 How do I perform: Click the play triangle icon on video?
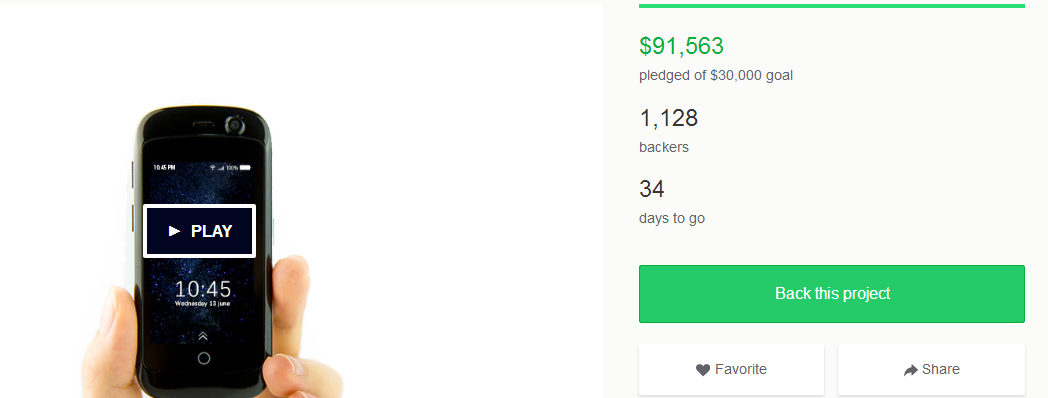click(x=174, y=231)
